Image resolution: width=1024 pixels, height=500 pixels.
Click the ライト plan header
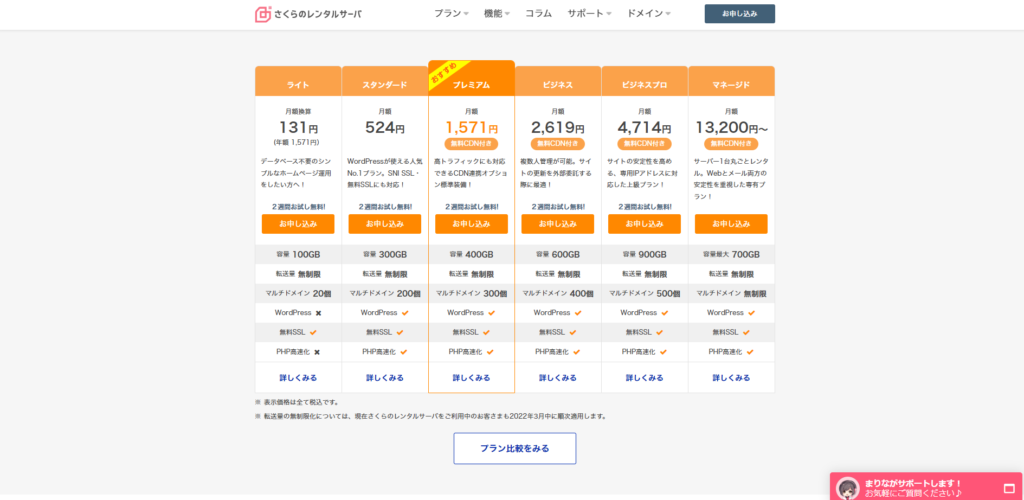click(298, 81)
